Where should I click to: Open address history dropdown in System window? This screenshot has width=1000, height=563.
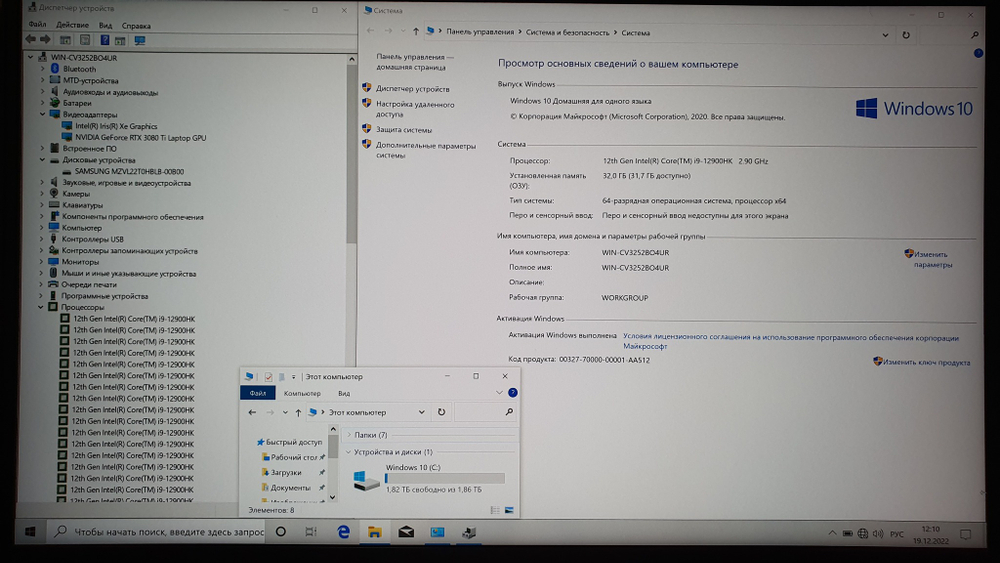(x=885, y=35)
